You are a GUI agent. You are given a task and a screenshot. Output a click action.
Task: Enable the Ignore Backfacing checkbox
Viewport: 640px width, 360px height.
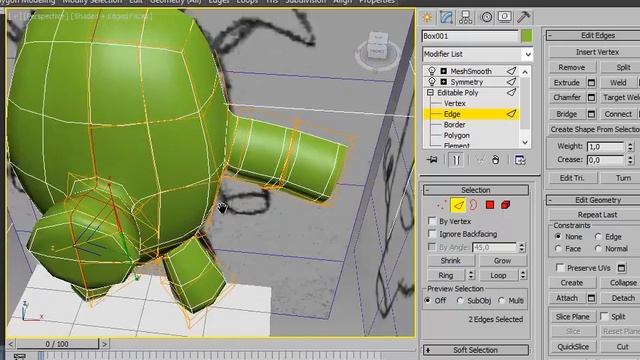(432, 234)
